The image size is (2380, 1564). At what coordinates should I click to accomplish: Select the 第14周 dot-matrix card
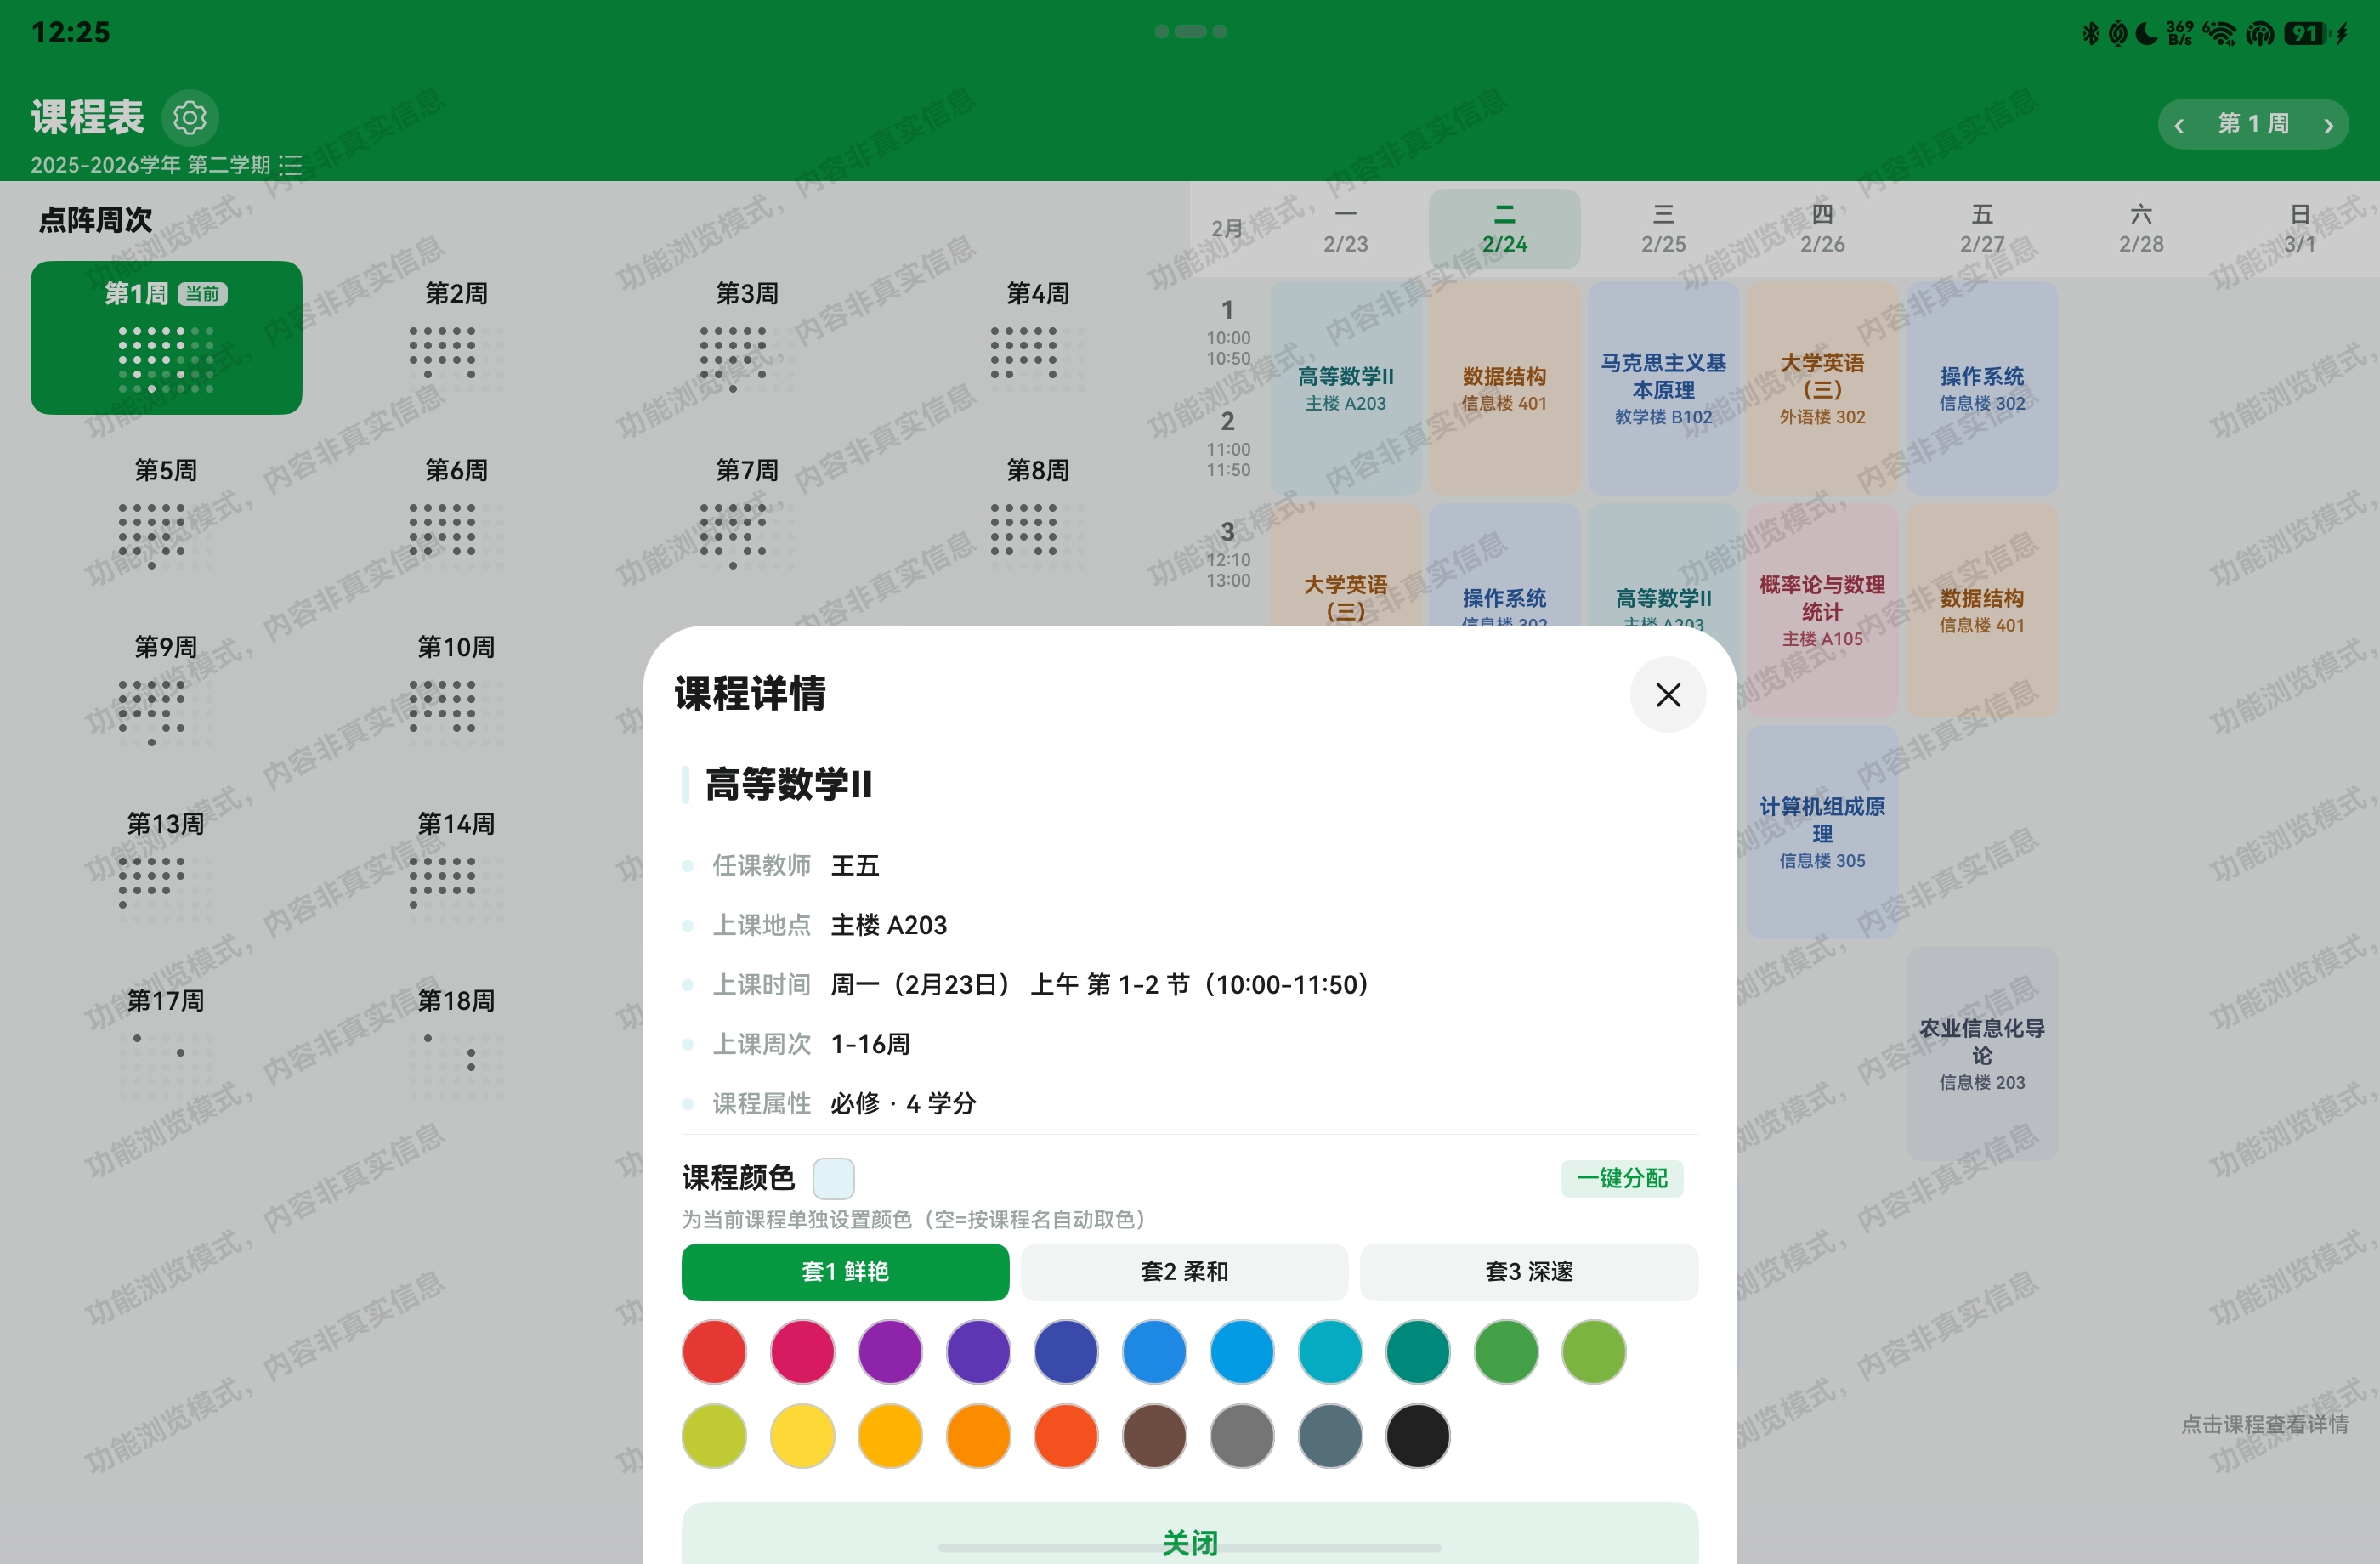point(457,869)
